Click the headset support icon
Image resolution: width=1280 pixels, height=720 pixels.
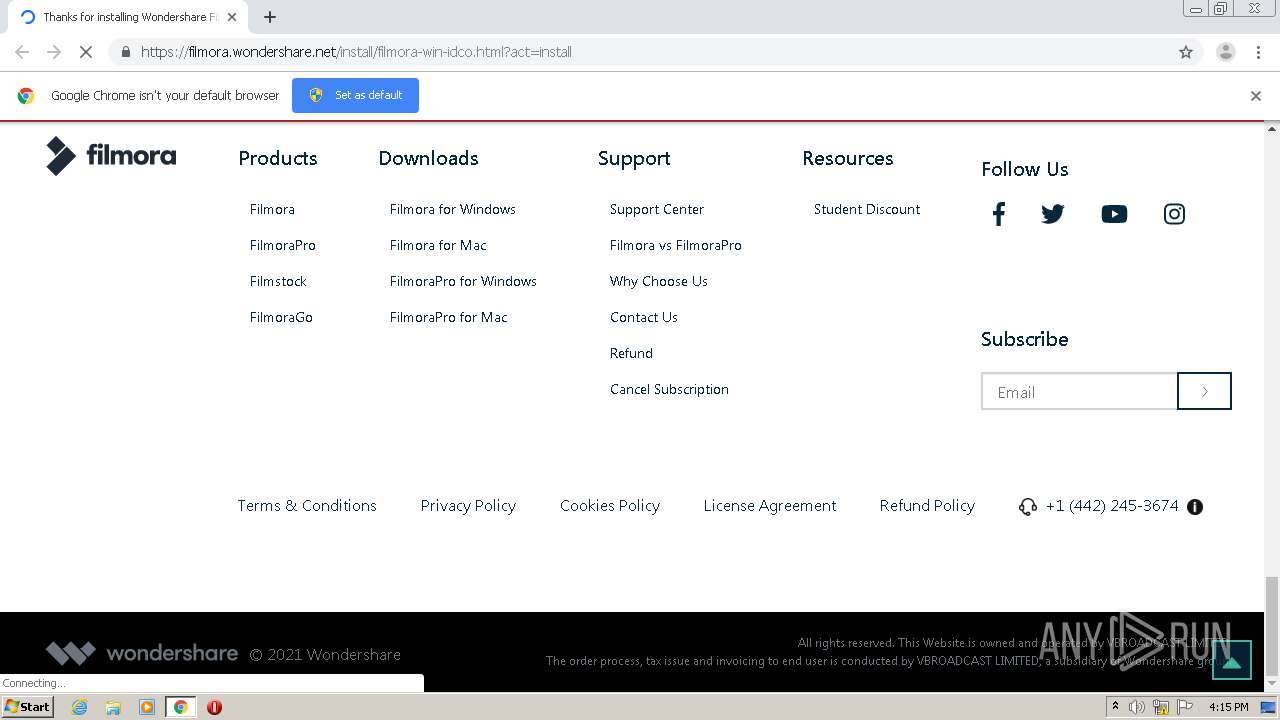[1027, 507]
